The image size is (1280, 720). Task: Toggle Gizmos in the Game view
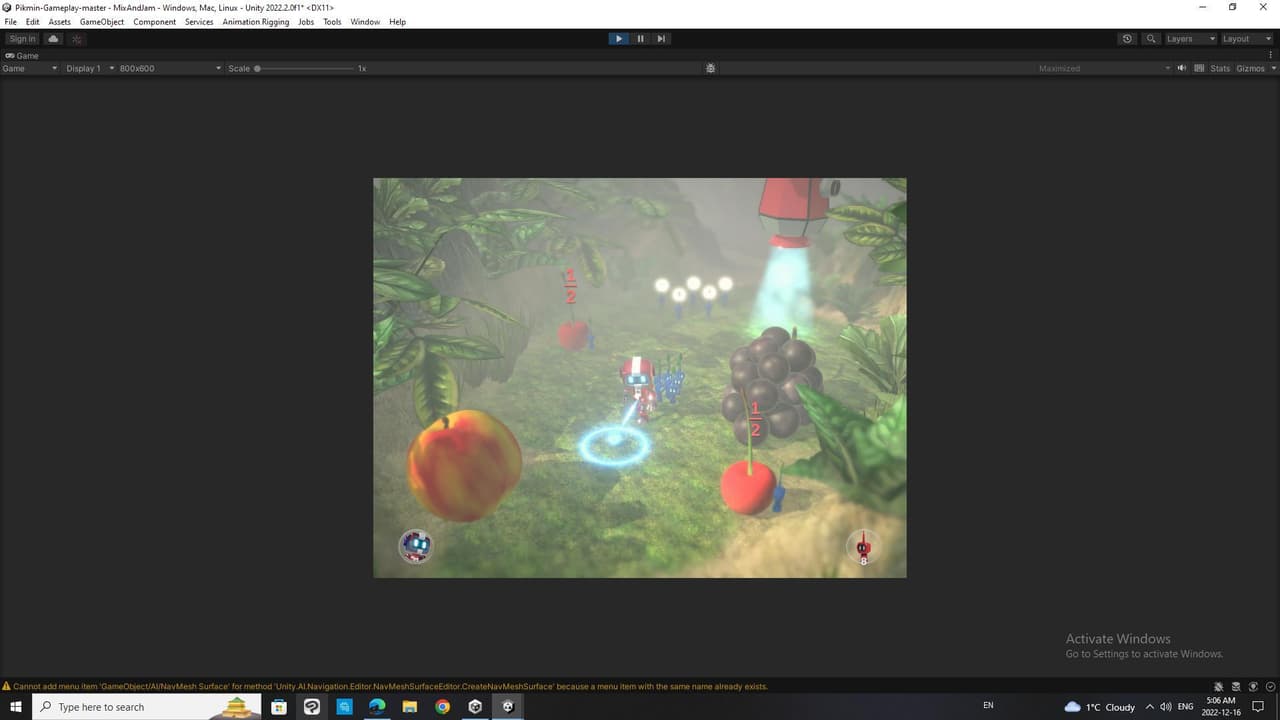1250,69
